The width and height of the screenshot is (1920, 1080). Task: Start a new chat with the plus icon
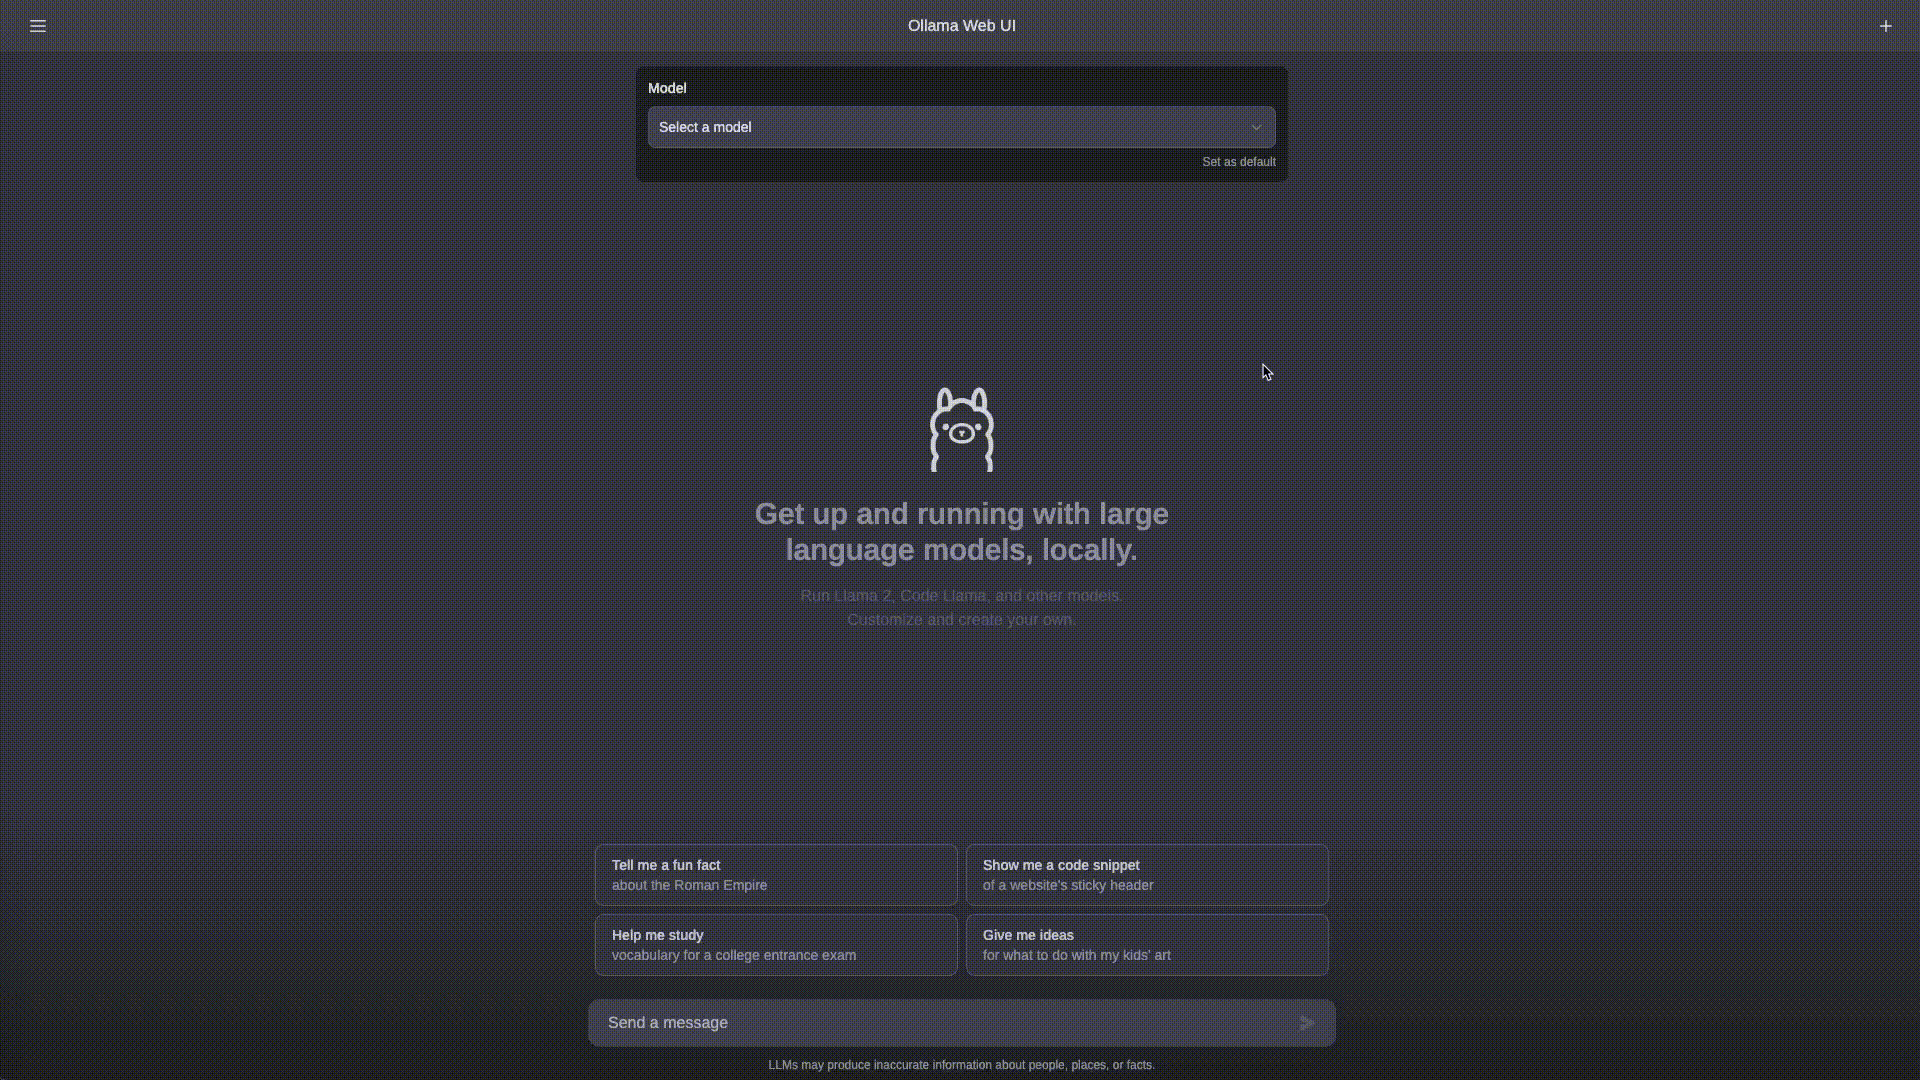[1886, 26]
